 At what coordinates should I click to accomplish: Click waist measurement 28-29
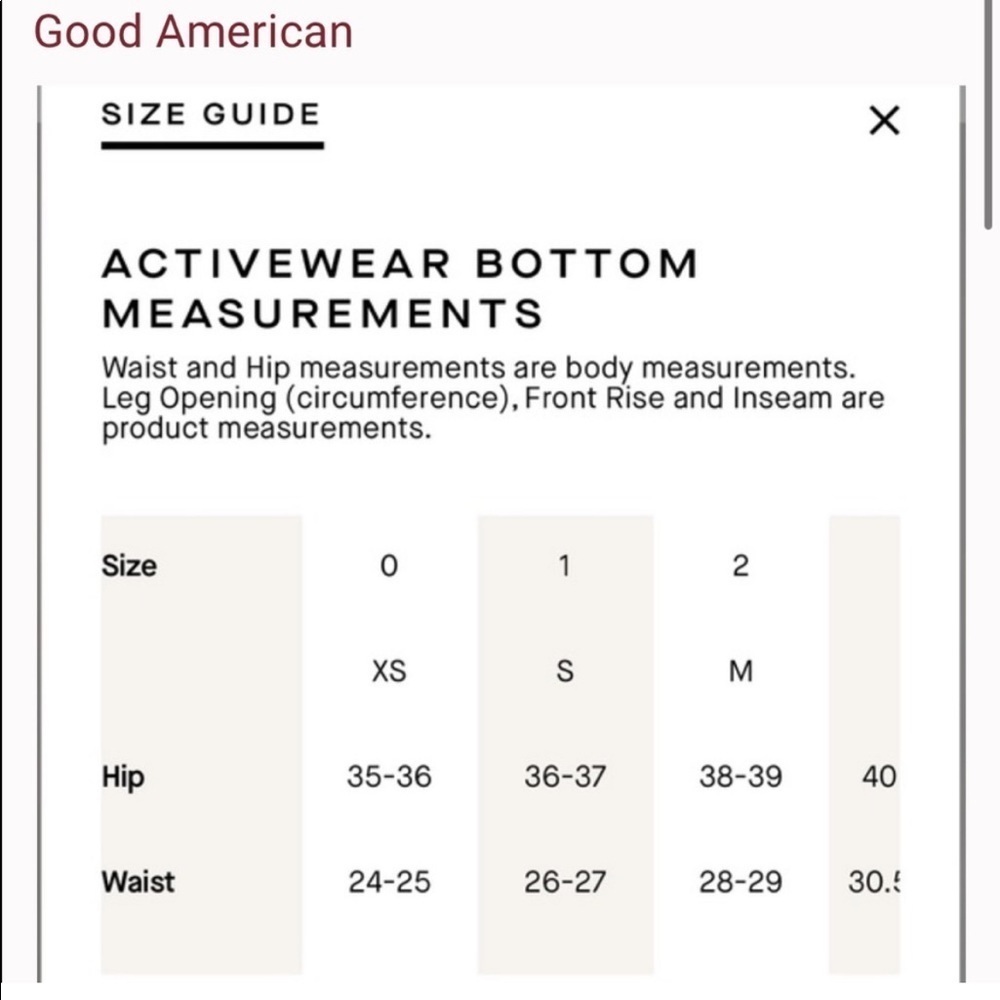740,882
